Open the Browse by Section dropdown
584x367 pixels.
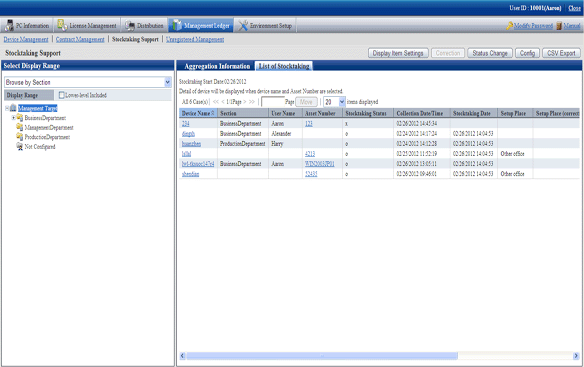coord(88,82)
